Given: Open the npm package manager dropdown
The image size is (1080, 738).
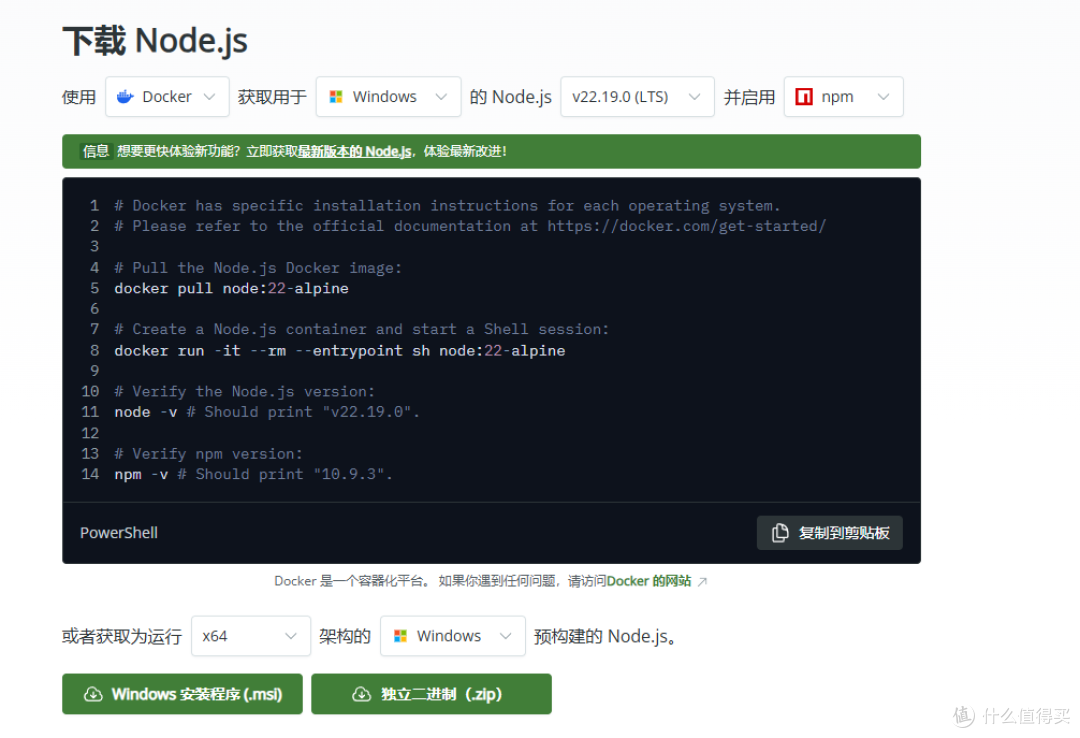Looking at the screenshot, I should pos(843,96).
